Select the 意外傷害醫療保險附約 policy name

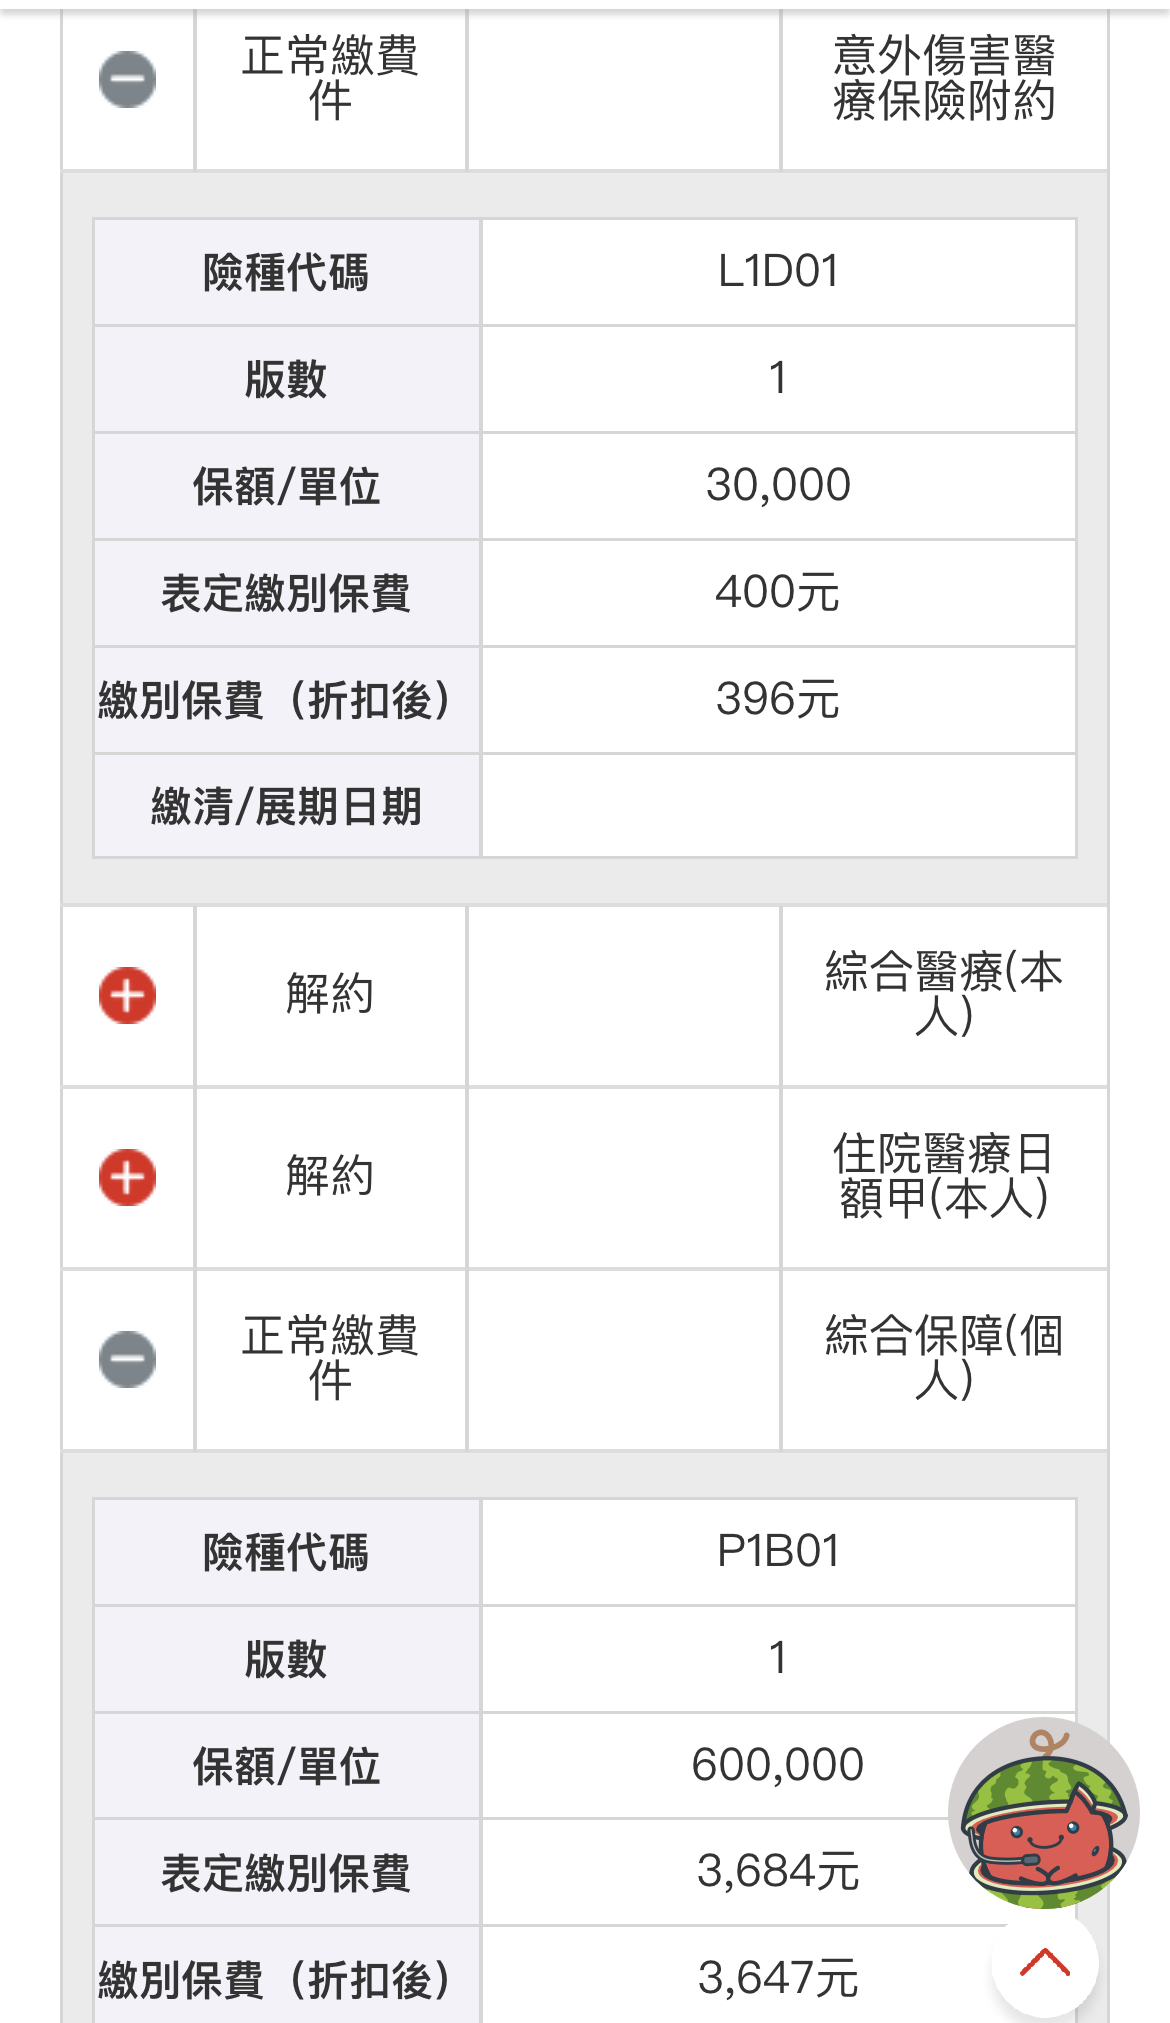pos(943,79)
